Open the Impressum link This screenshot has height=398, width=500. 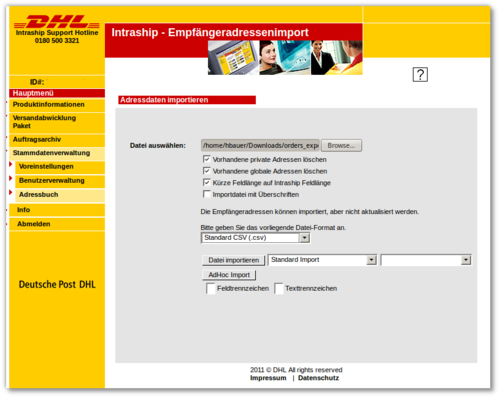(x=268, y=378)
